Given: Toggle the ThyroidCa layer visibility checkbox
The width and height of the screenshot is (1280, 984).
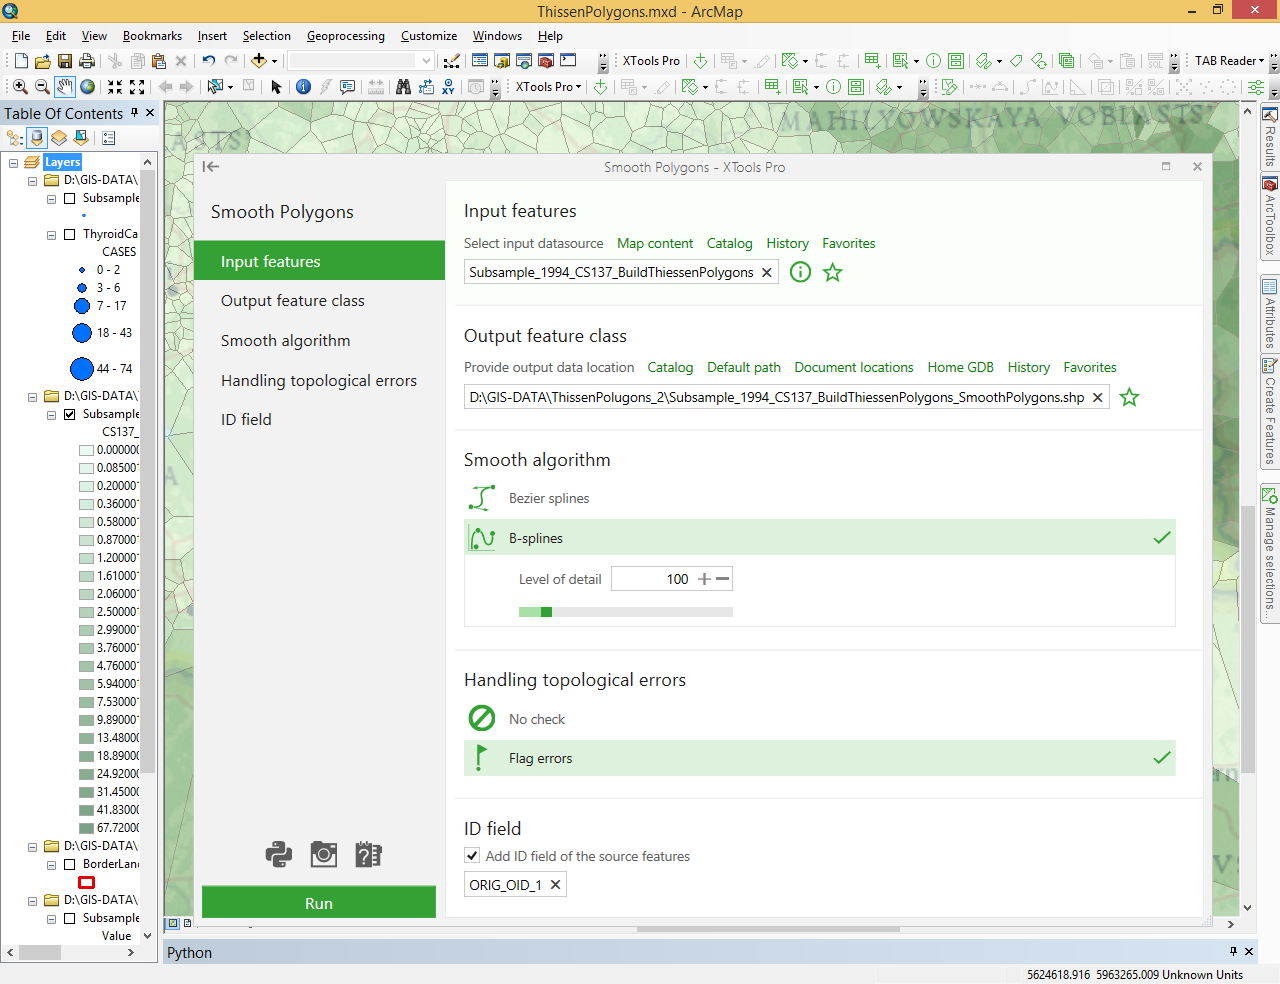Looking at the screenshot, I should pyautogui.click(x=70, y=234).
